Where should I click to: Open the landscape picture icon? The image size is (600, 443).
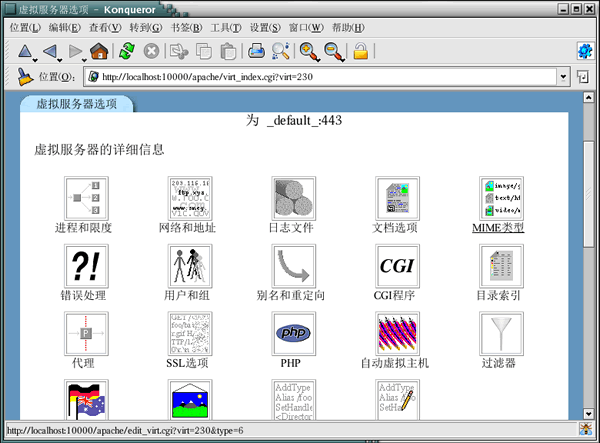click(x=190, y=400)
